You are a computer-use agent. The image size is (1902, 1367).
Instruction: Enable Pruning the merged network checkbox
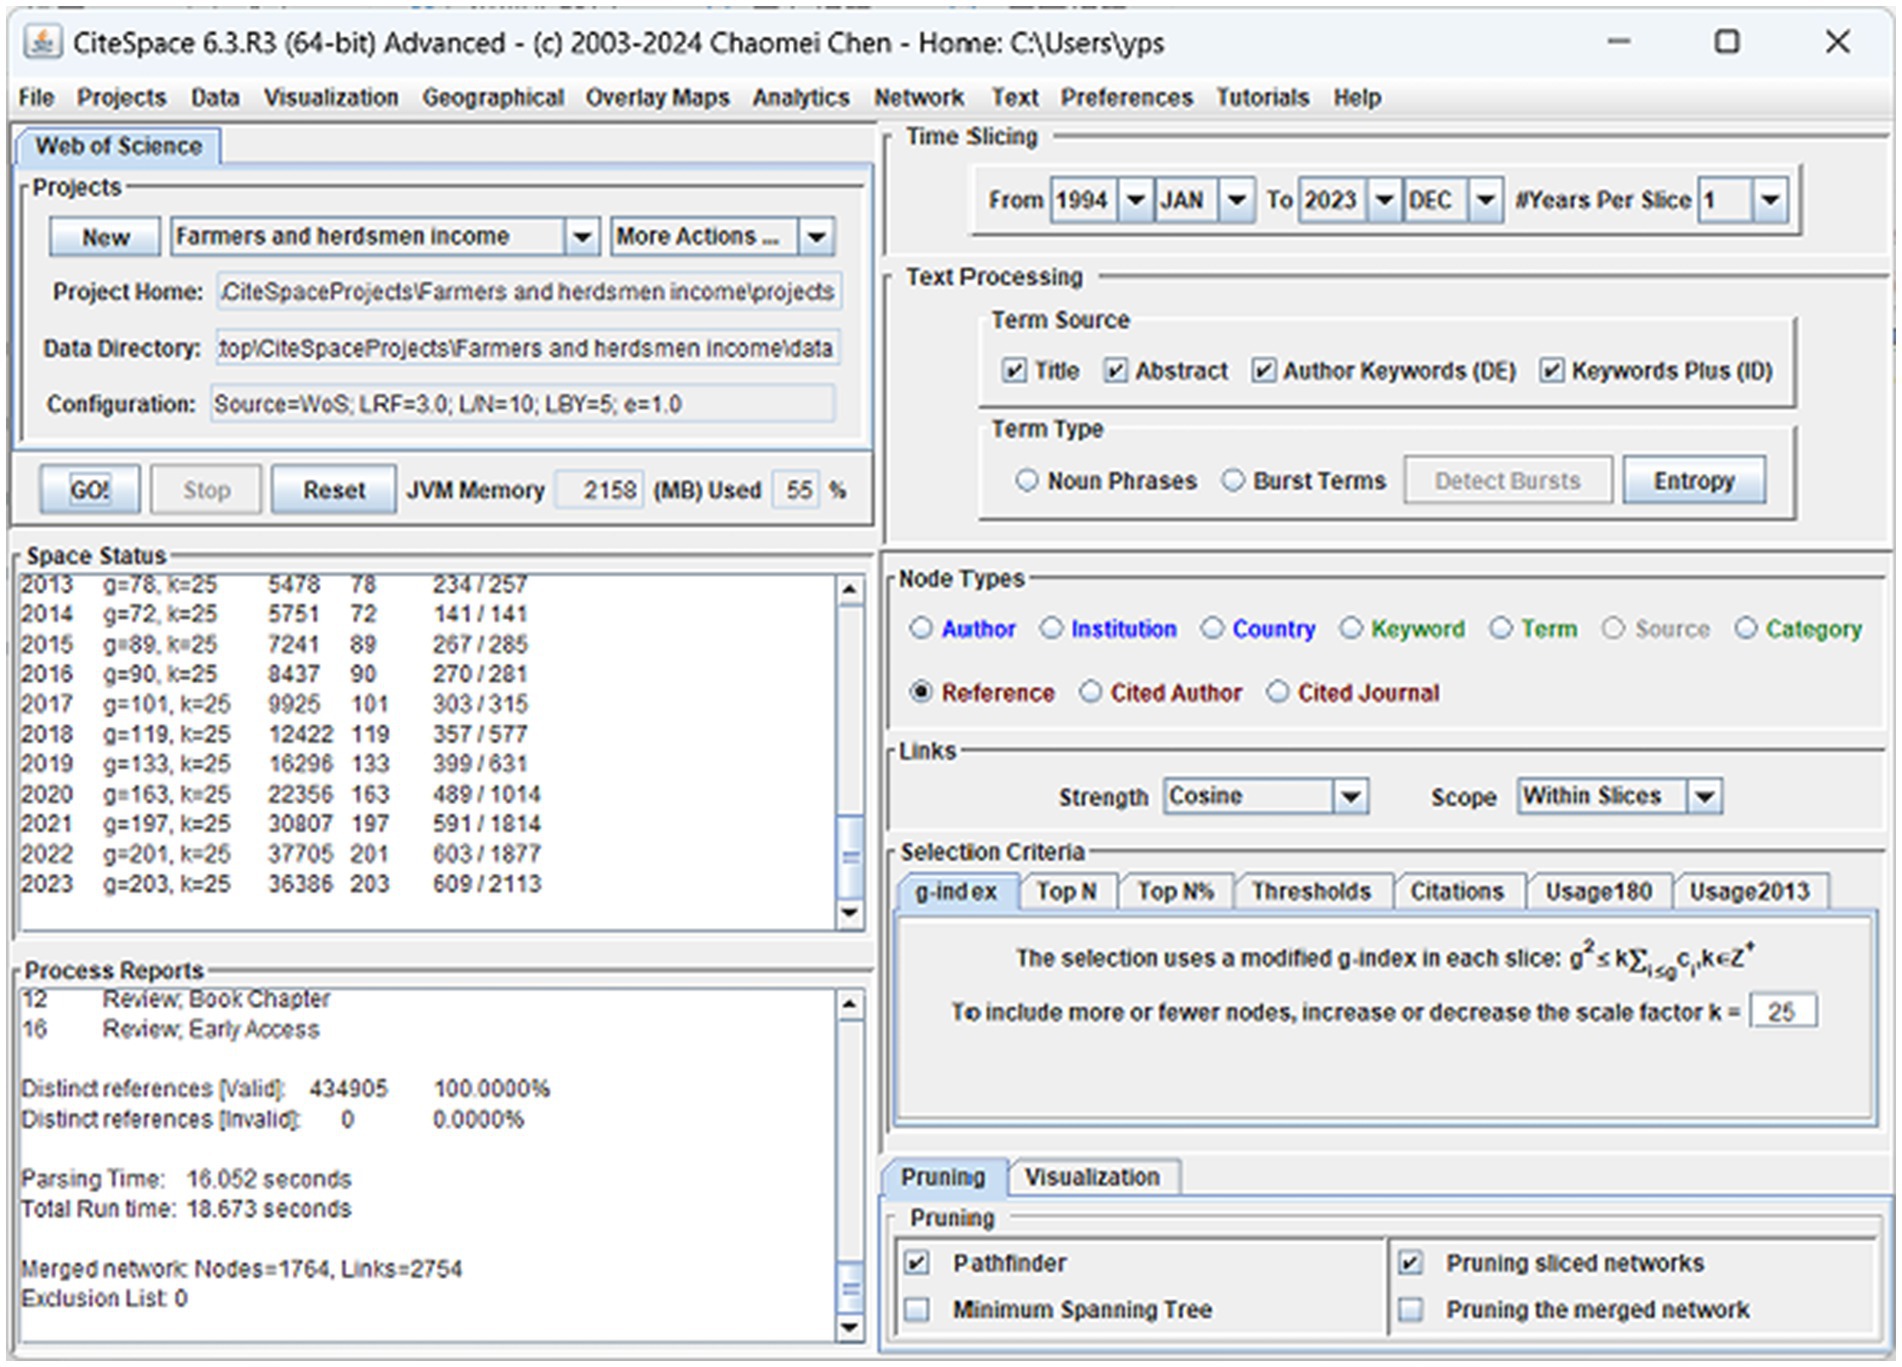point(1410,1309)
